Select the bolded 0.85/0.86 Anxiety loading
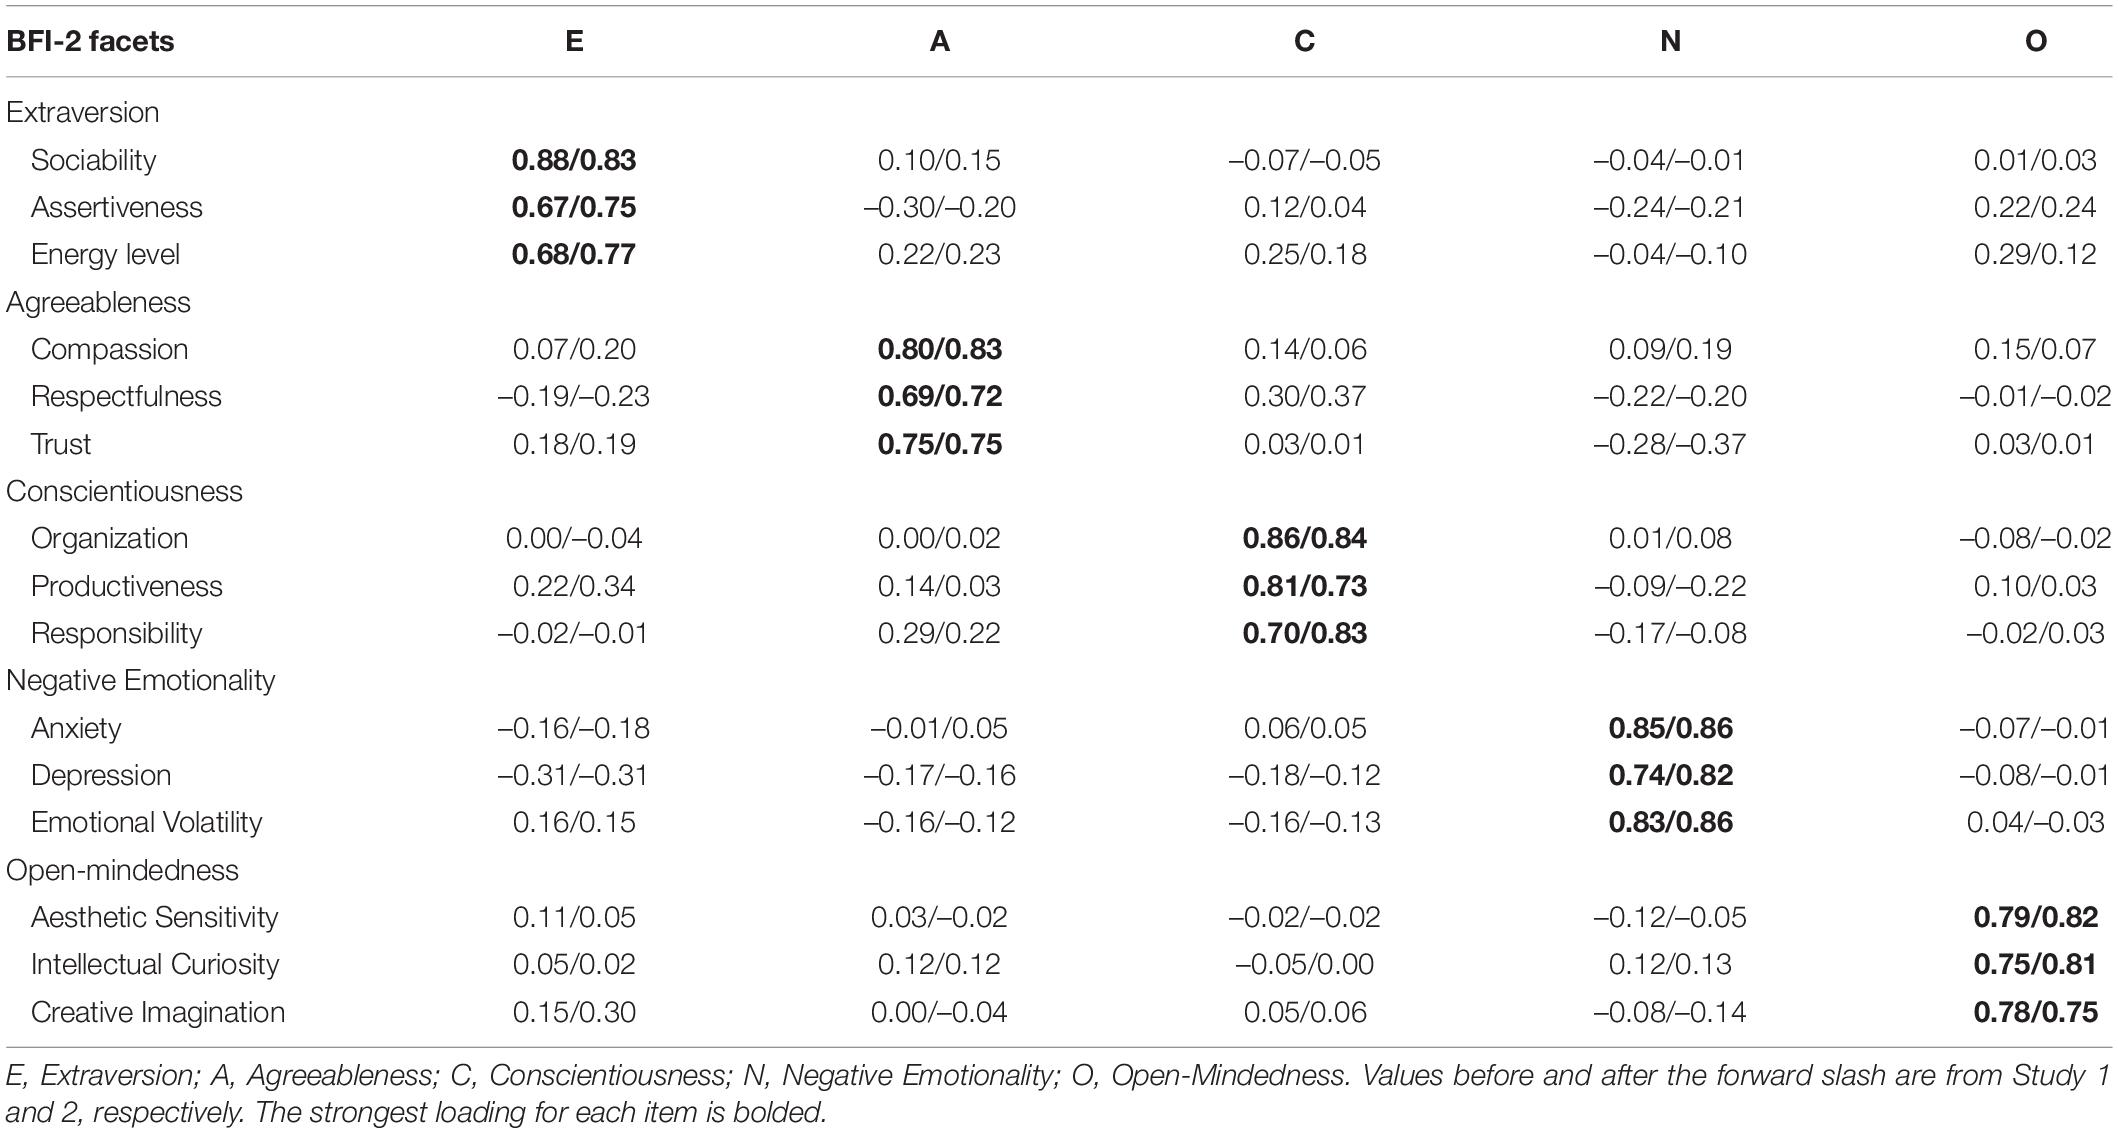This screenshot has height=1133, width=2118. [x=1670, y=728]
